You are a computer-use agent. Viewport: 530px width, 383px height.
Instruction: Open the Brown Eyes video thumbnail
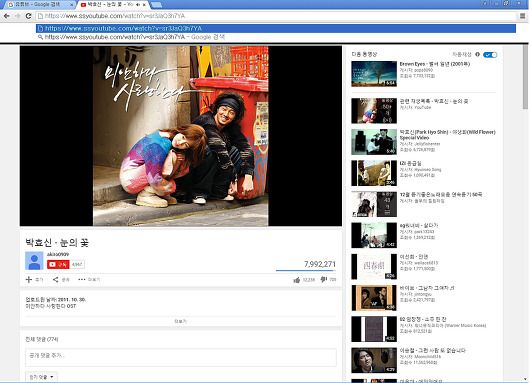coord(374,74)
